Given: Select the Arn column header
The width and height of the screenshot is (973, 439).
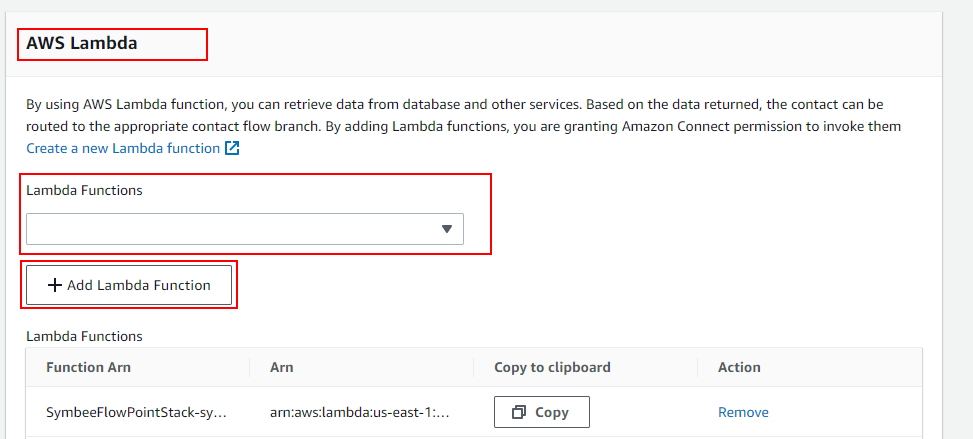Looking at the screenshot, I should coord(282,367).
